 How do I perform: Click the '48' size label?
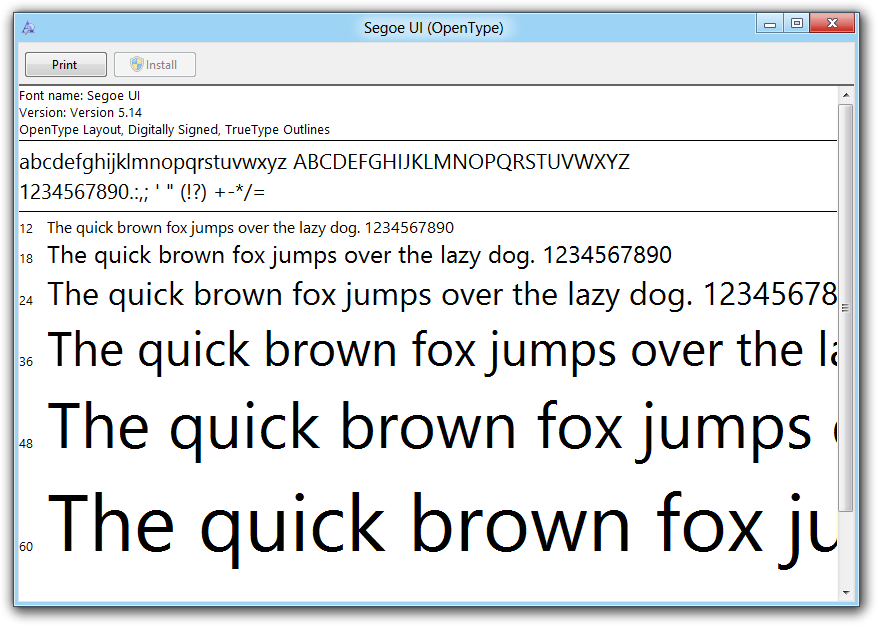pyautogui.click(x=26, y=443)
